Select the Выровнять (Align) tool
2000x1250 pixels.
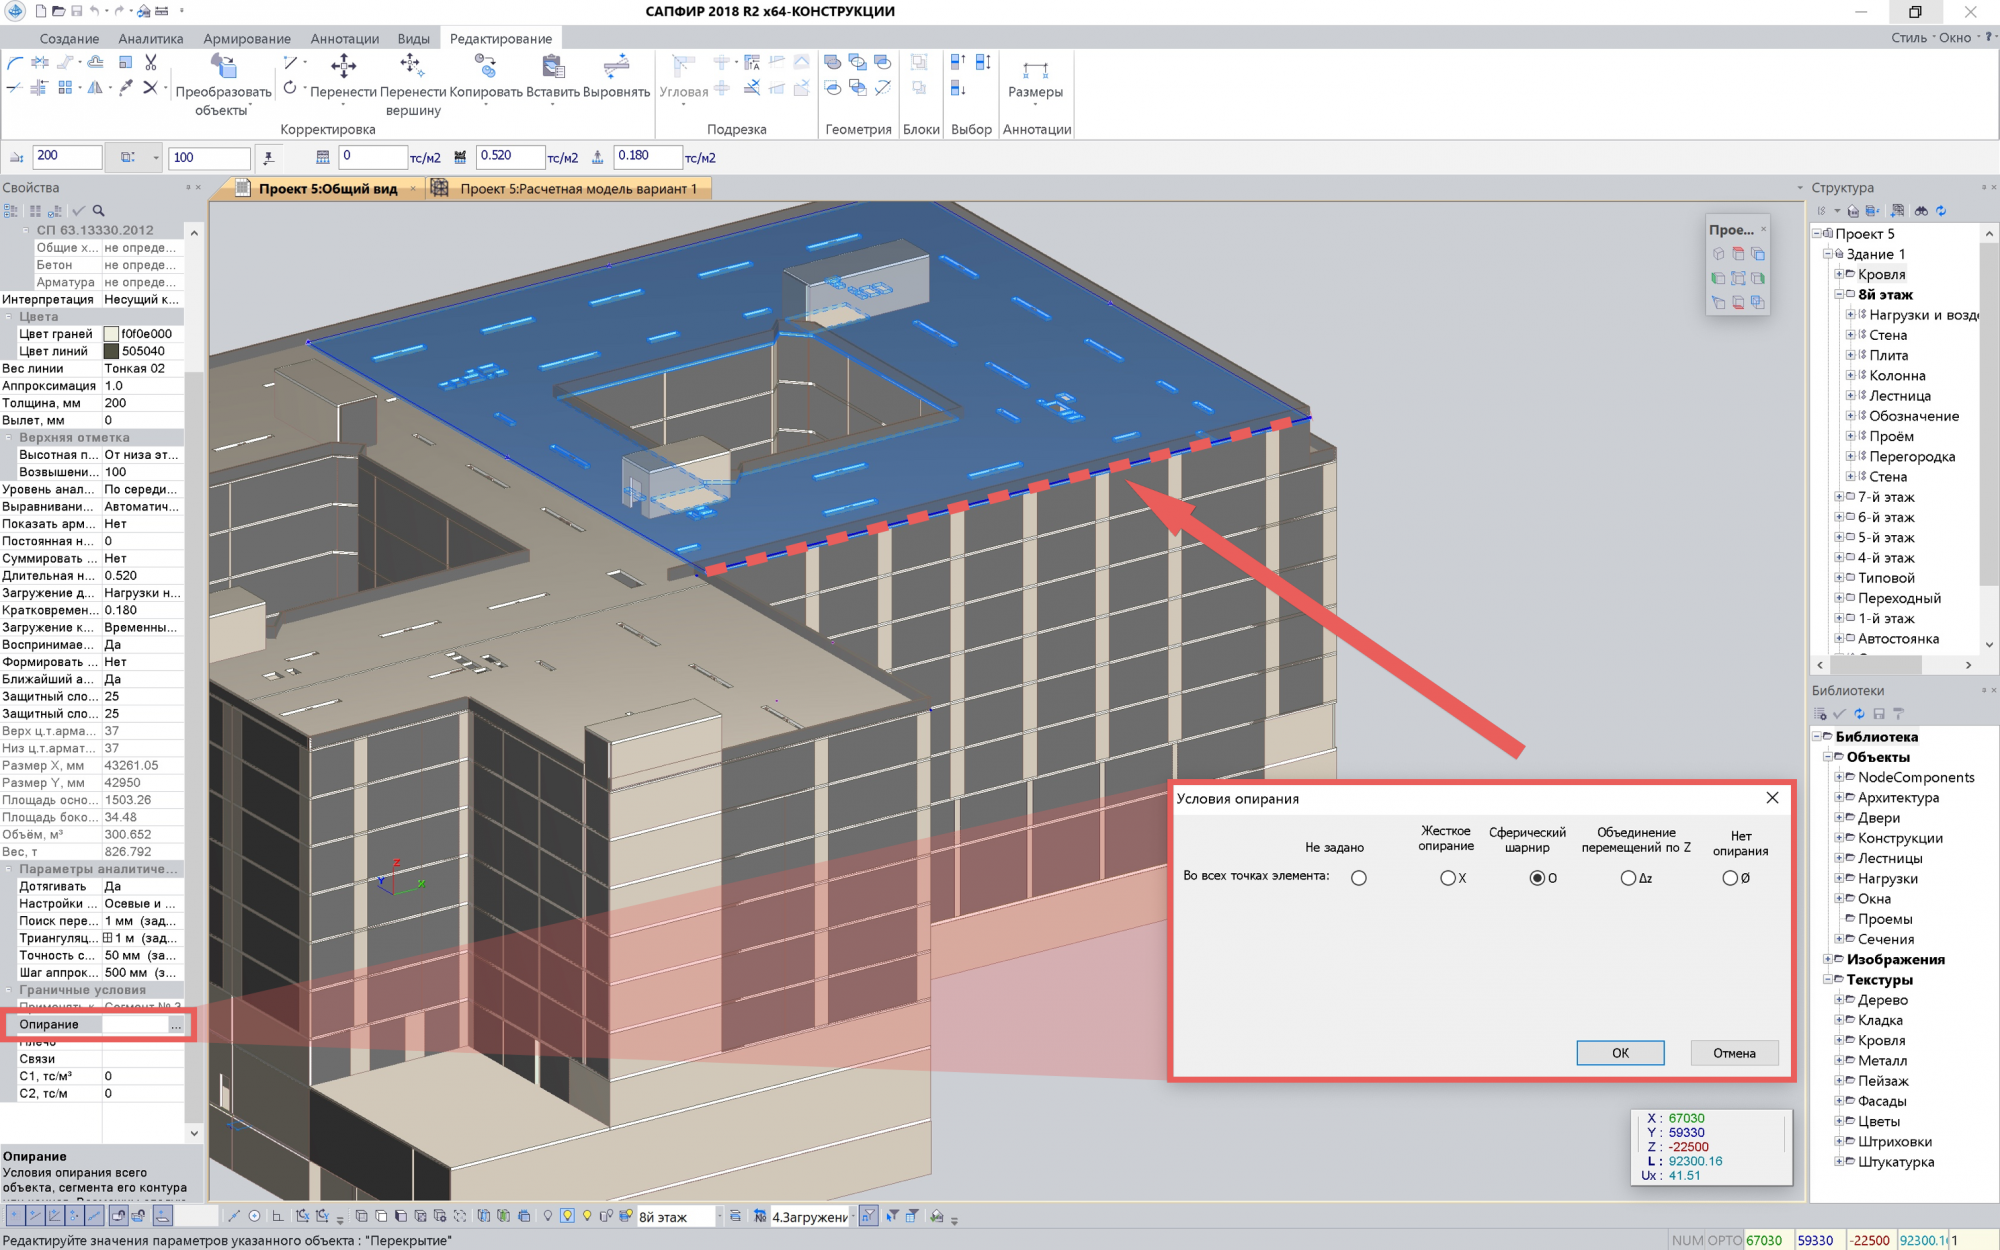pos(616,67)
